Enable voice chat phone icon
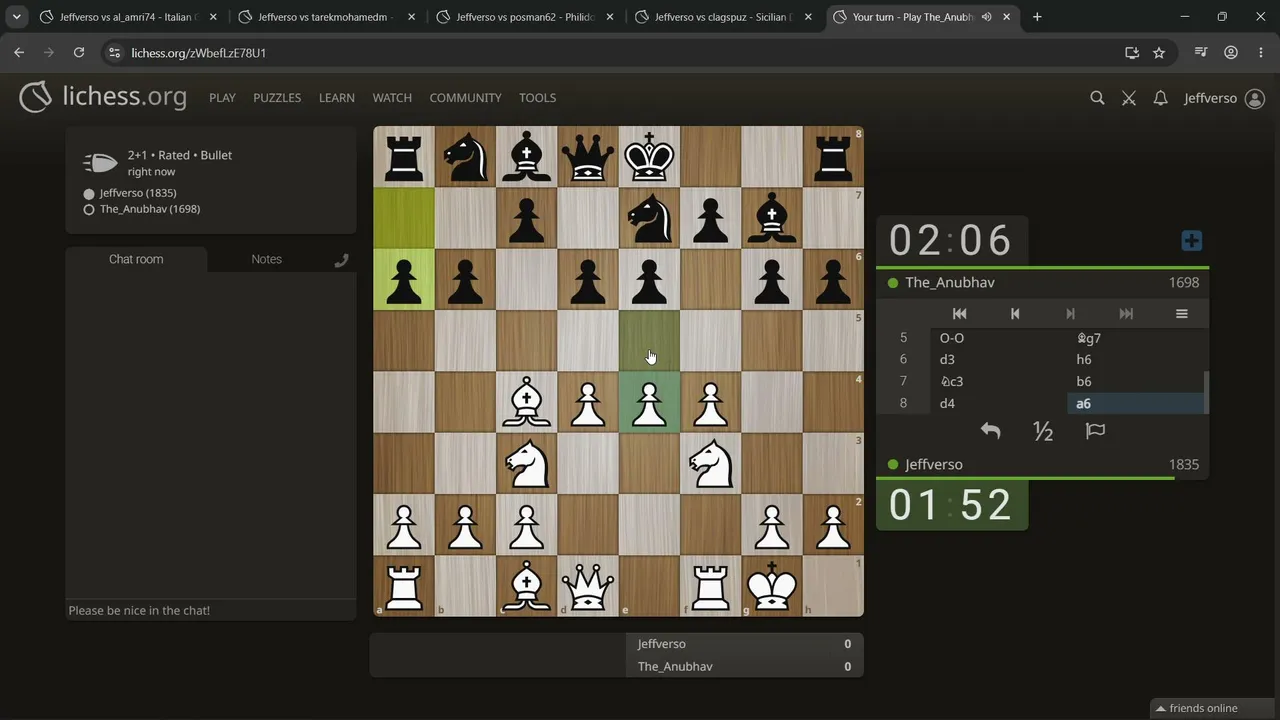The image size is (1280, 720). (x=341, y=260)
